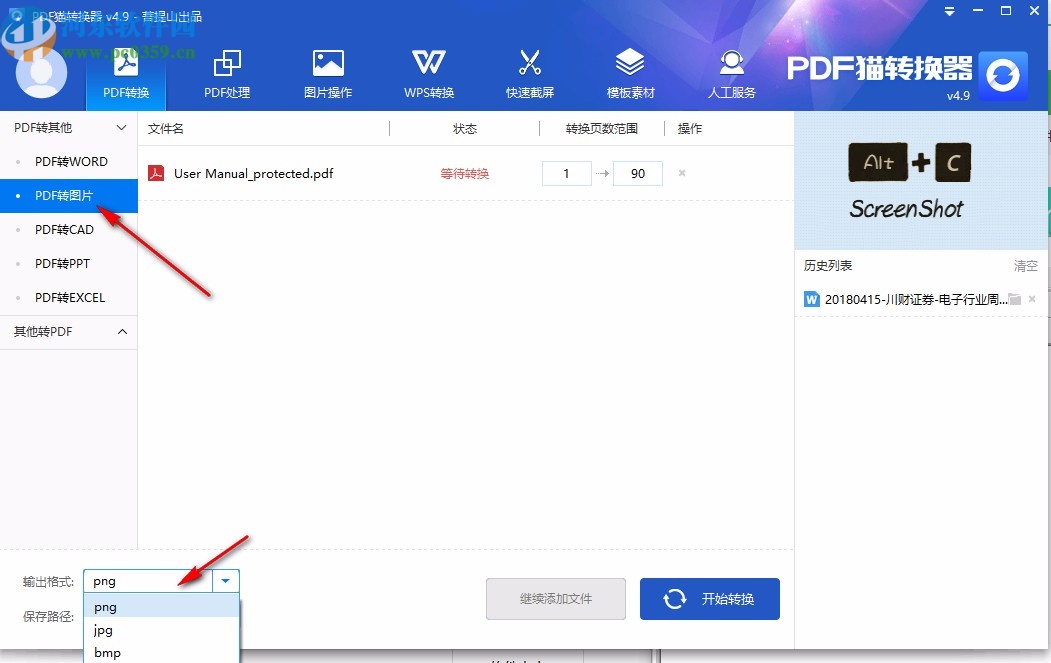Click the starting page number field
The width and height of the screenshot is (1051, 663).
[x=566, y=173]
